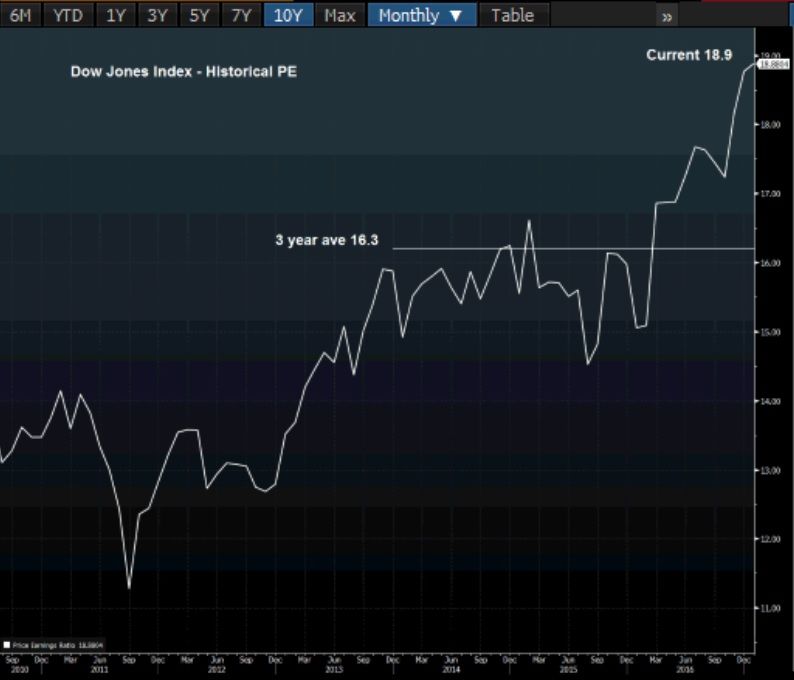This screenshot has width=794, height=680.
Task: Click the 'Current 18.9' annotation text
Action: point(689,55)
